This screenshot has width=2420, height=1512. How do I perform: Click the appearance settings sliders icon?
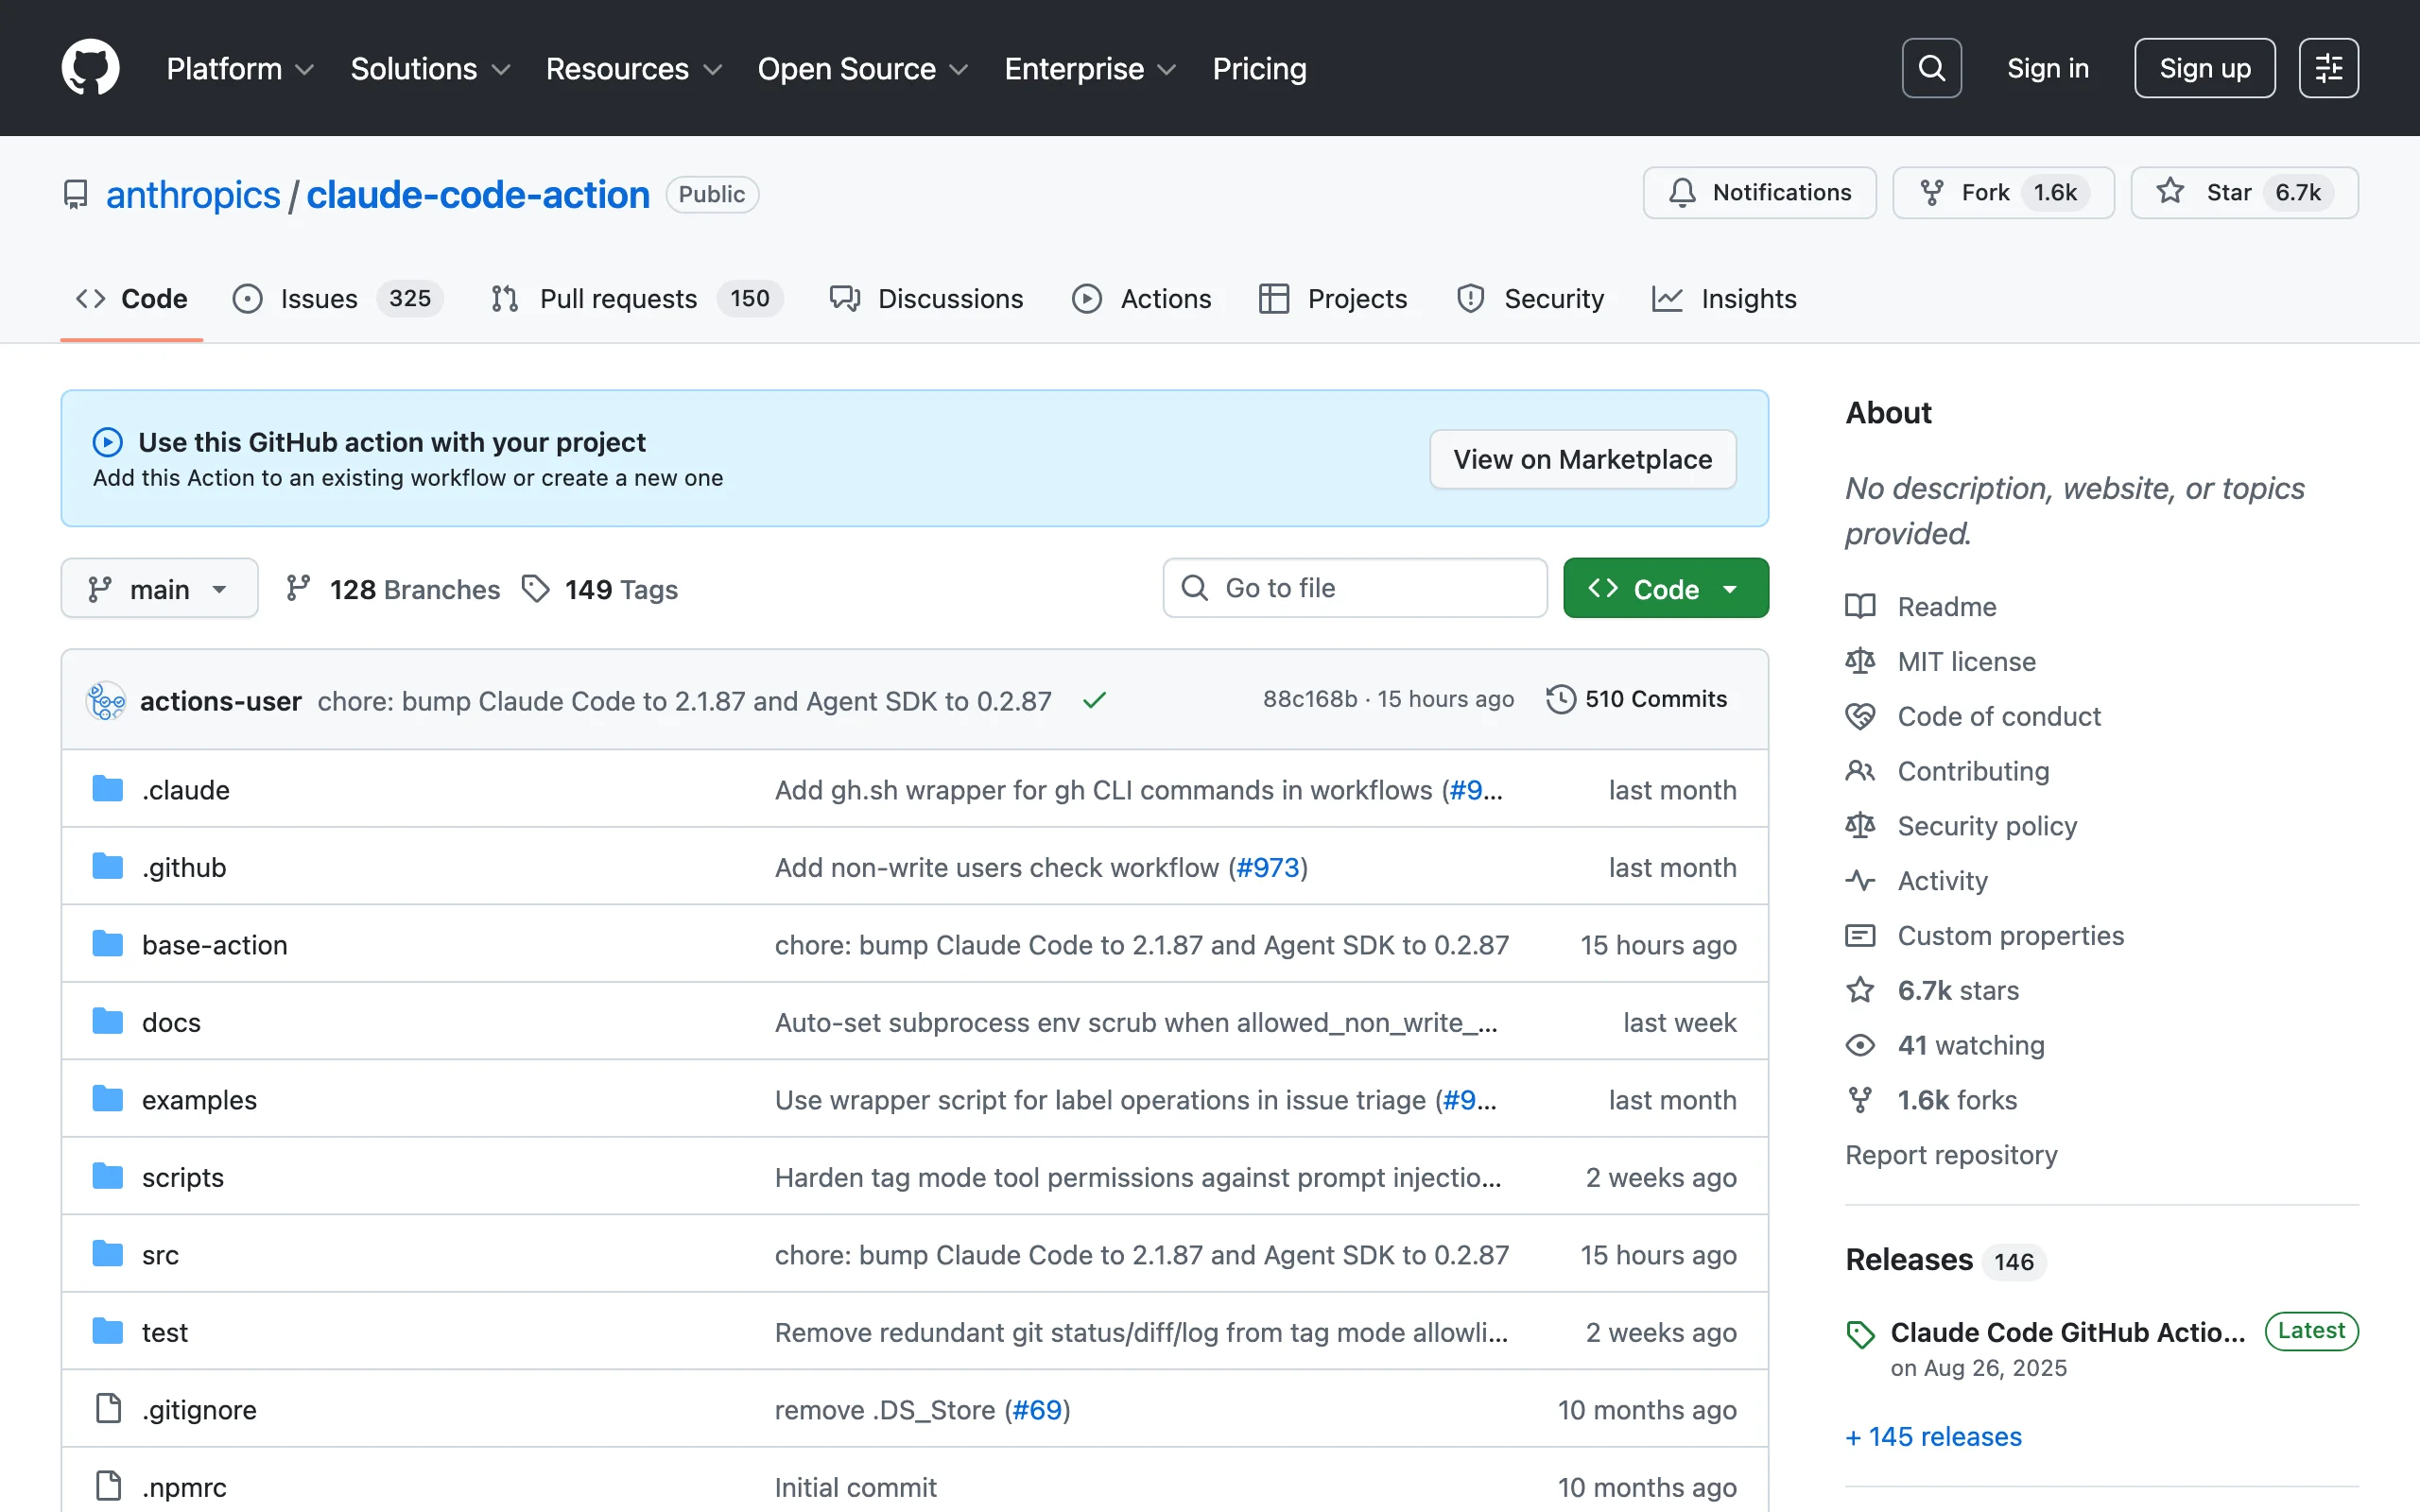coord(2328,68)
